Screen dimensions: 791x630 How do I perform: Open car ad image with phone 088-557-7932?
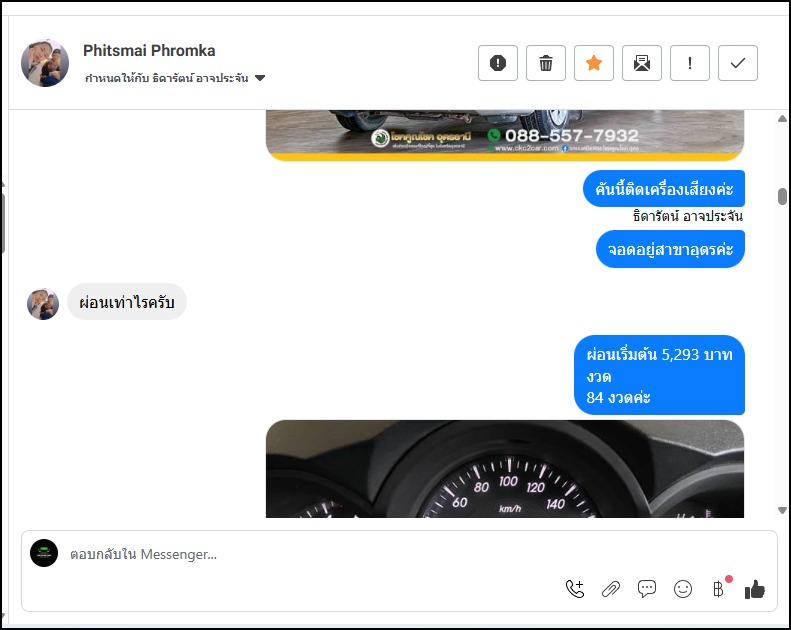click(504, 135)
